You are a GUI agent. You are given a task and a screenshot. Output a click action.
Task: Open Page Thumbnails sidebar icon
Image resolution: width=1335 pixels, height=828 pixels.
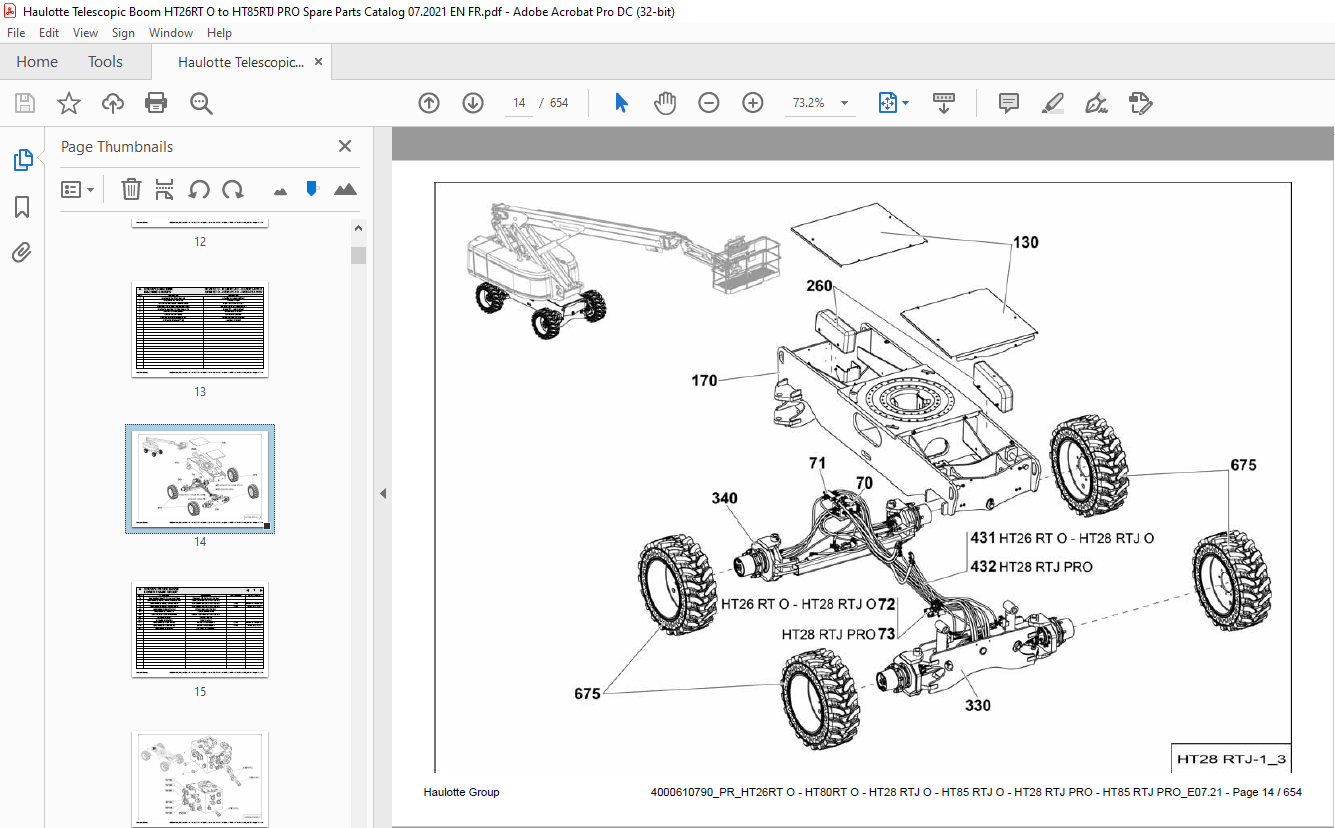(22, 160)
